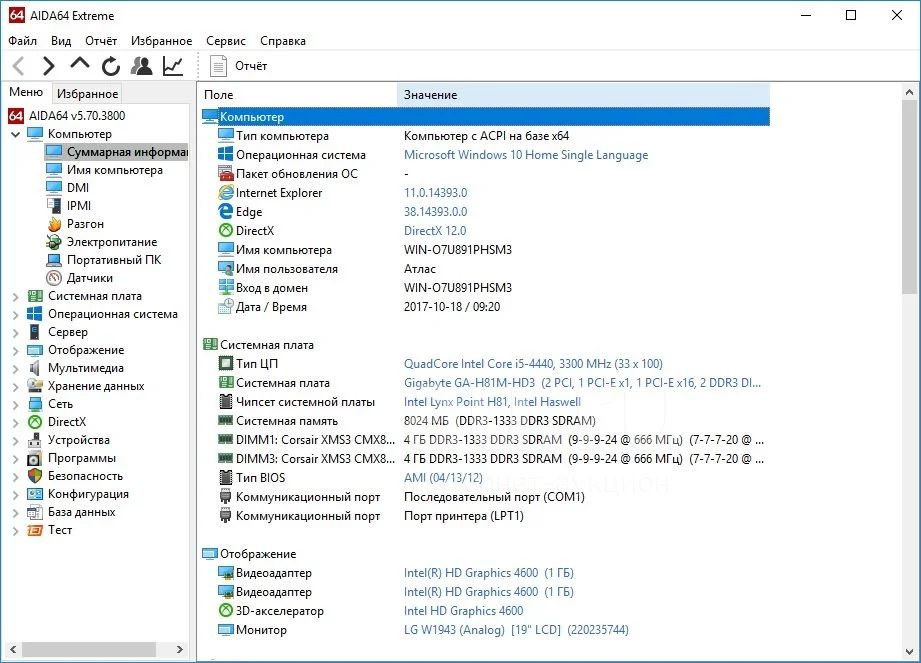
Task: Collapse the Компьютер tree node
Action: [x=16, y=134]
